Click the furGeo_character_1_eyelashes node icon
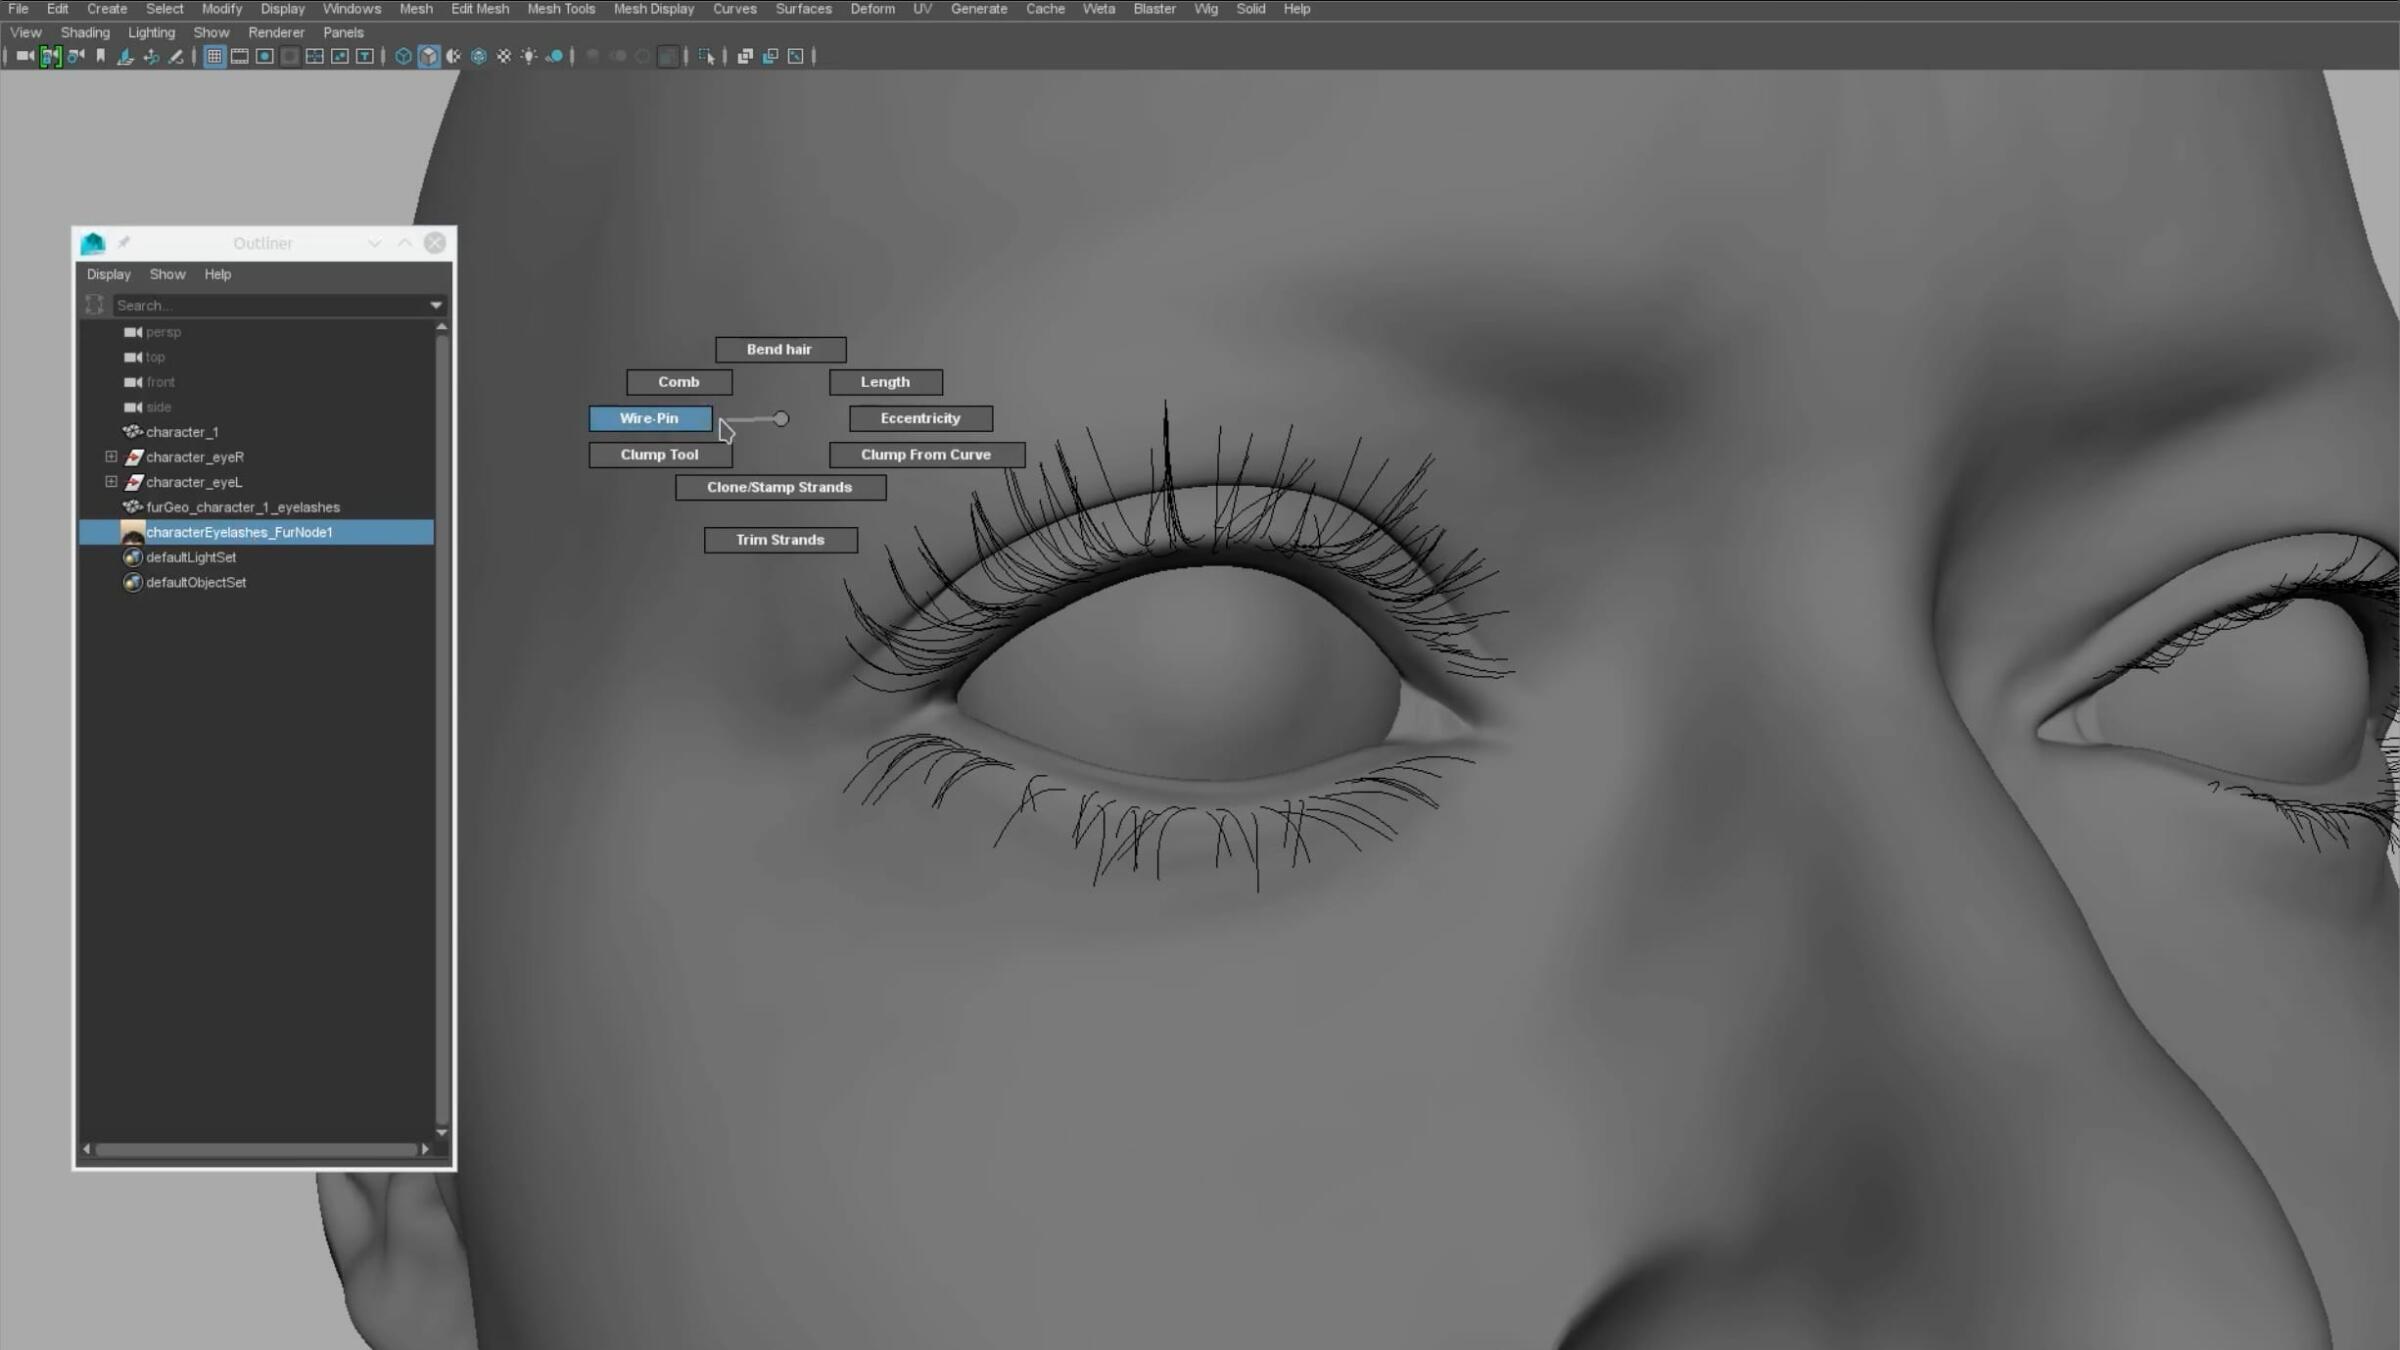 click(132, 507)
